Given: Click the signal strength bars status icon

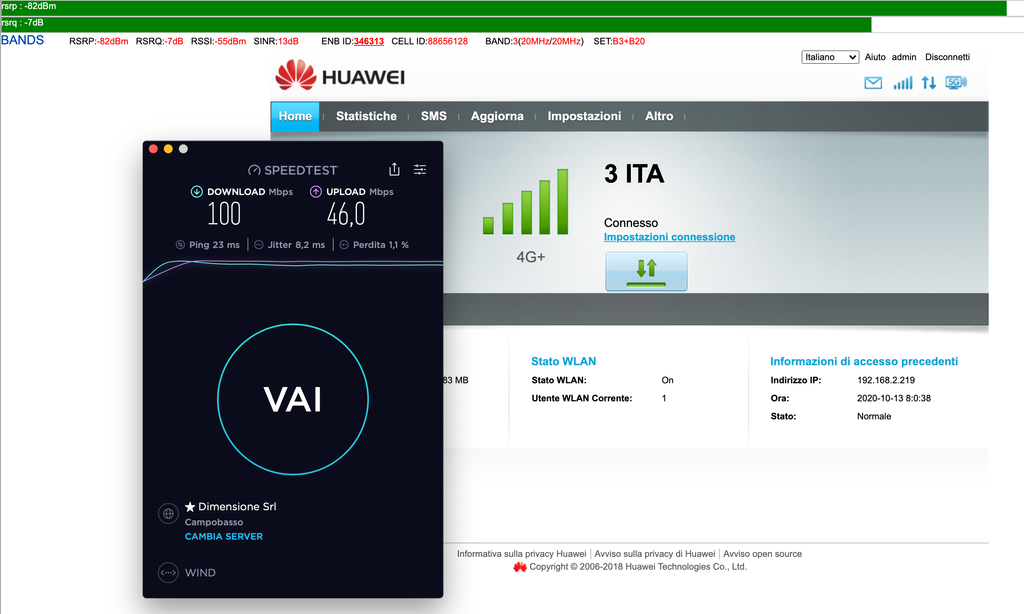Looking at the screenshot, I should [x=903, y=83].
